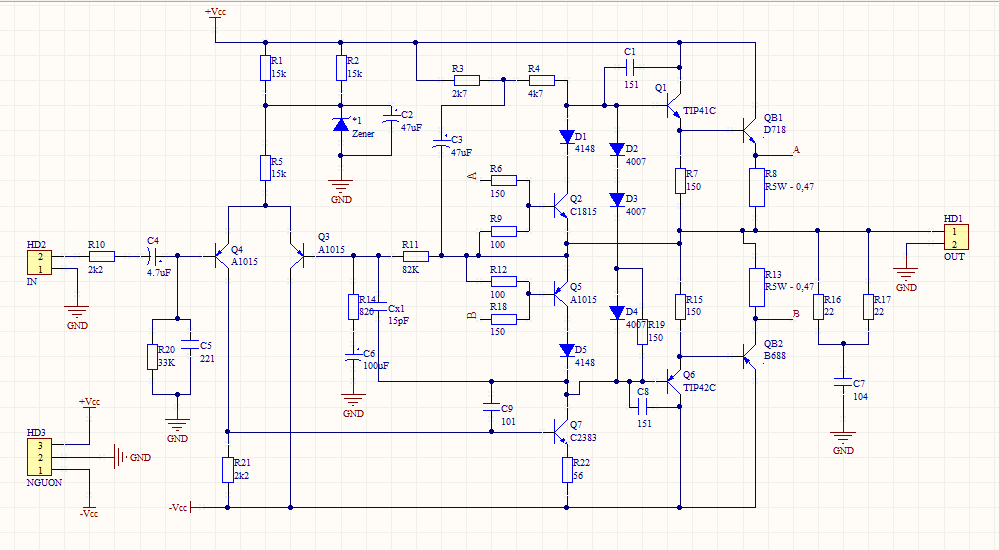Select the Cx1 designator label
Image resolution: width=999 pixels, height=550 pixels.
click(396, 308)
